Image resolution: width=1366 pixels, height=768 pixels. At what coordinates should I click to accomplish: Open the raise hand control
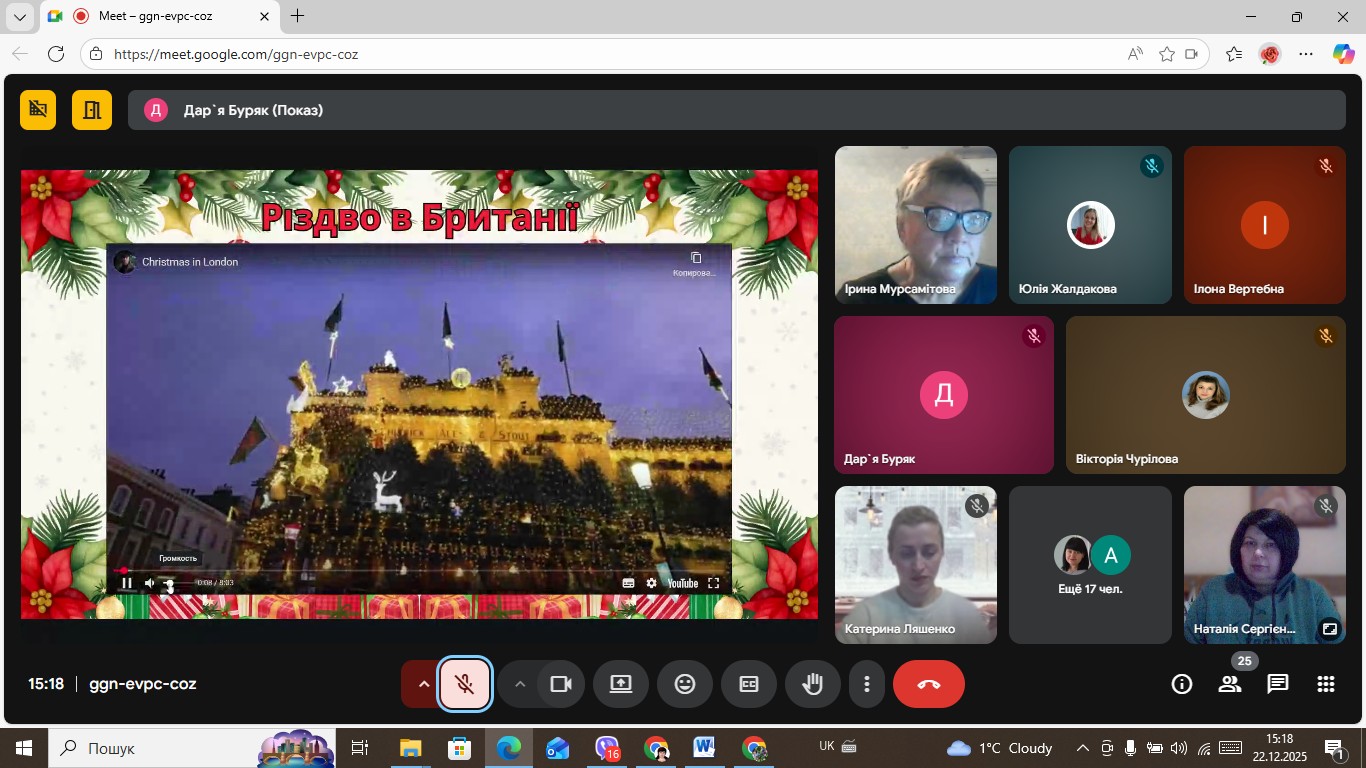click(x=813, y=684)
